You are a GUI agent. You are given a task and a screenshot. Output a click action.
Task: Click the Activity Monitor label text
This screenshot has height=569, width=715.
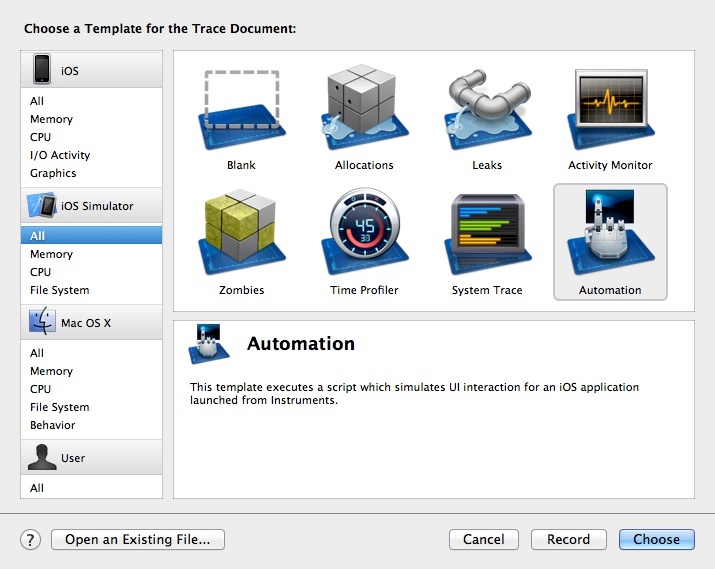tap(610, 165)
